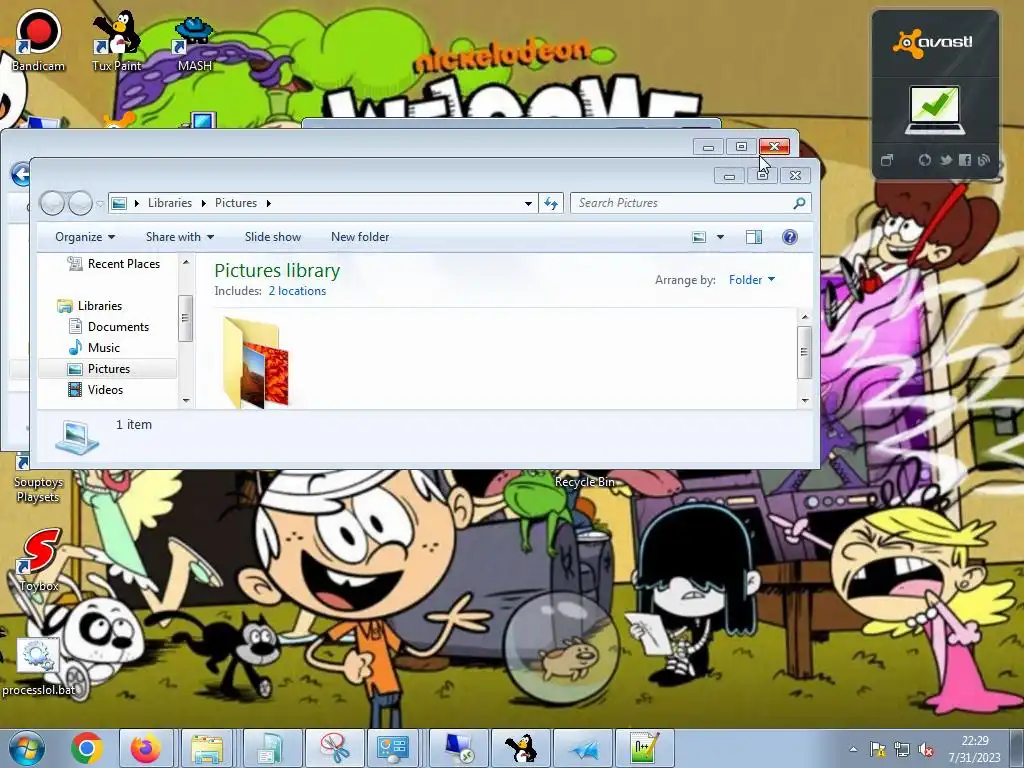
Task: Click Explorer back navigation button
Action: point(52,203)
